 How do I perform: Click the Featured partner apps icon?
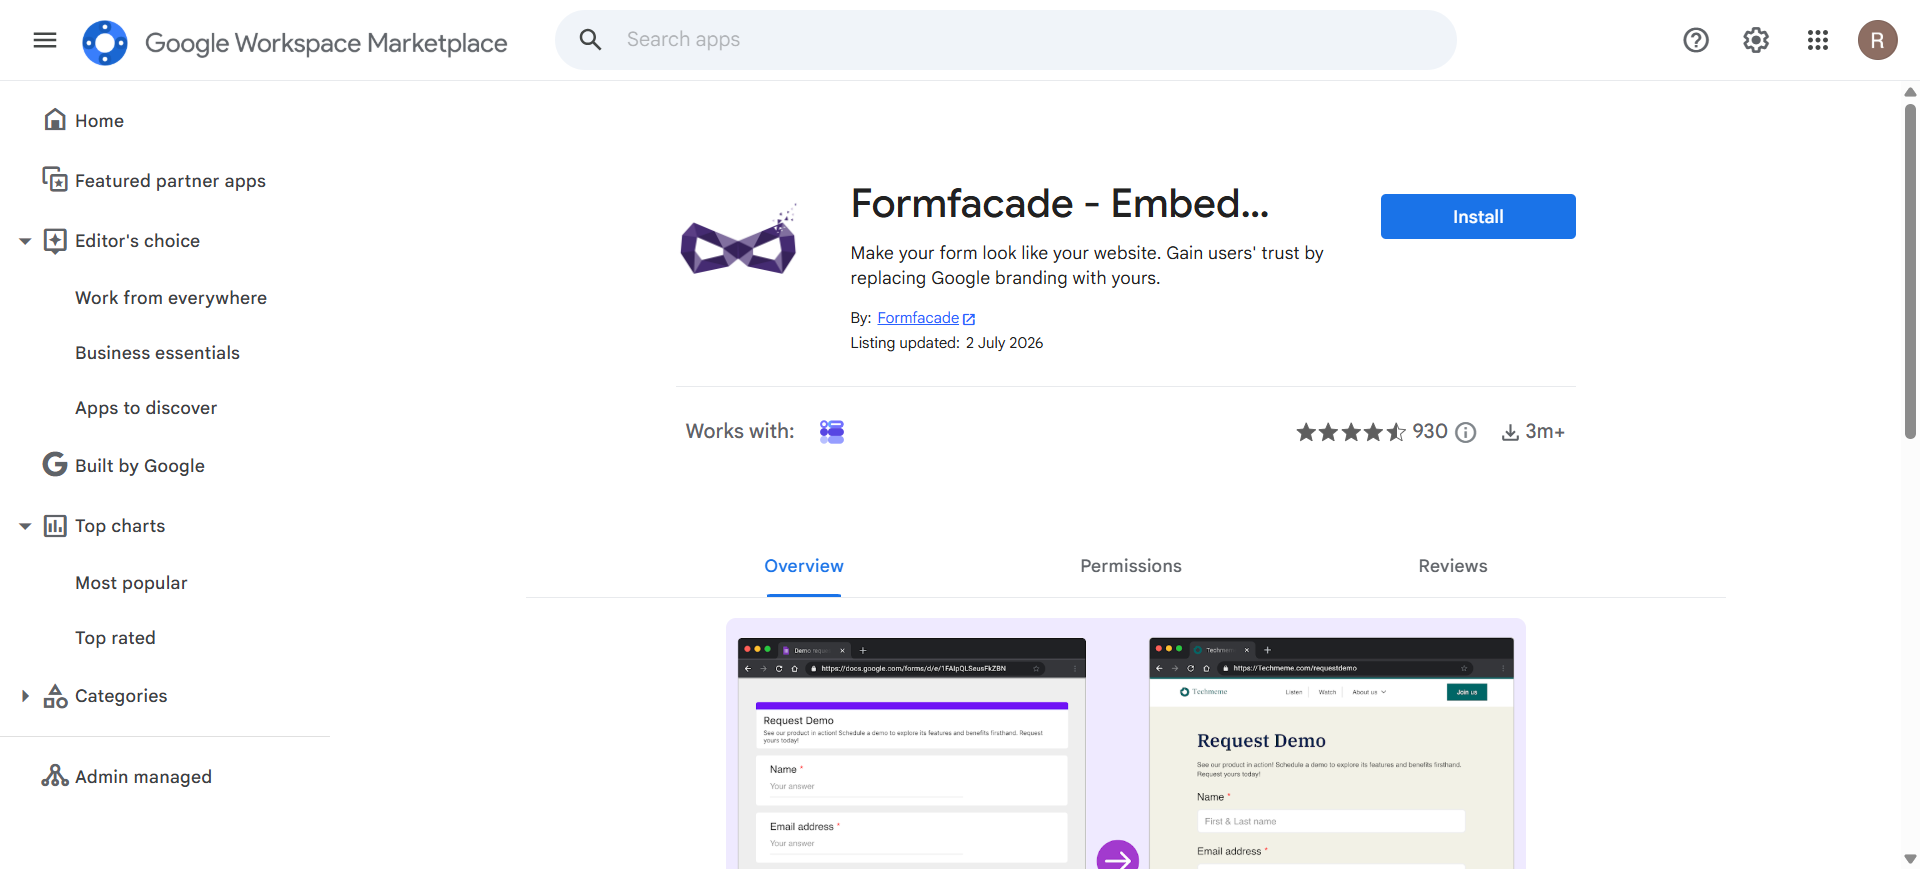click(x=55, y=180)
